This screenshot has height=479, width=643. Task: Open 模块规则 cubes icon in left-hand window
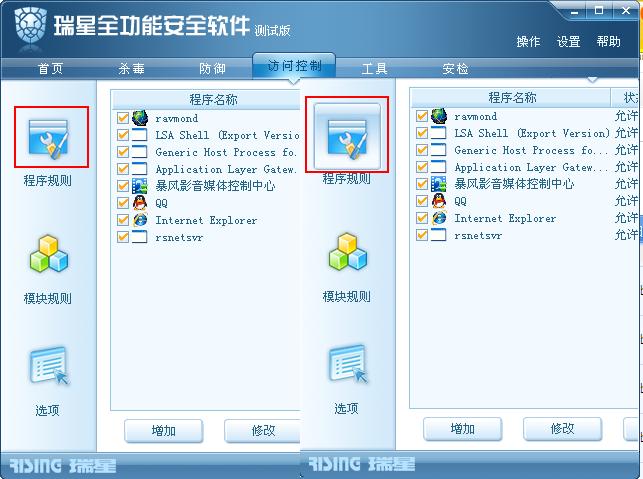tap(48, 254)
